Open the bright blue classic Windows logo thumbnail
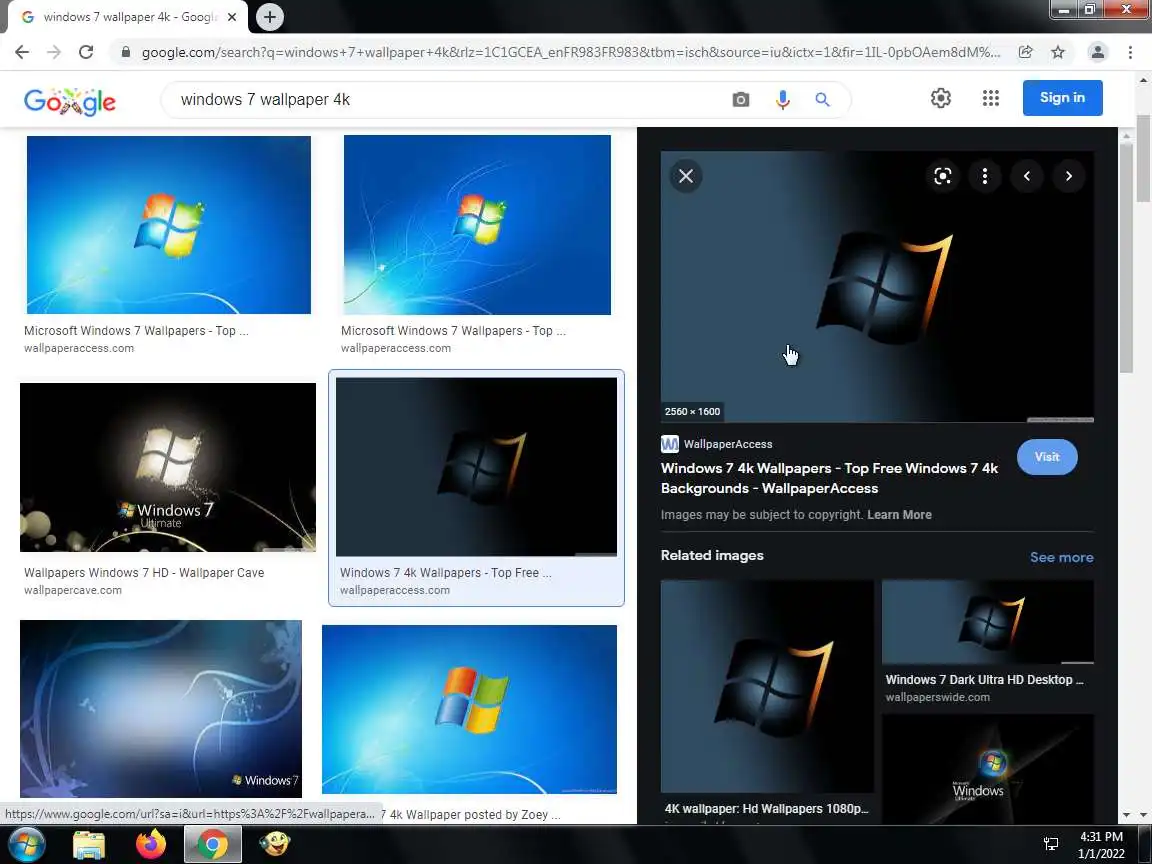Screen dimensions: 1152x864 469,710
